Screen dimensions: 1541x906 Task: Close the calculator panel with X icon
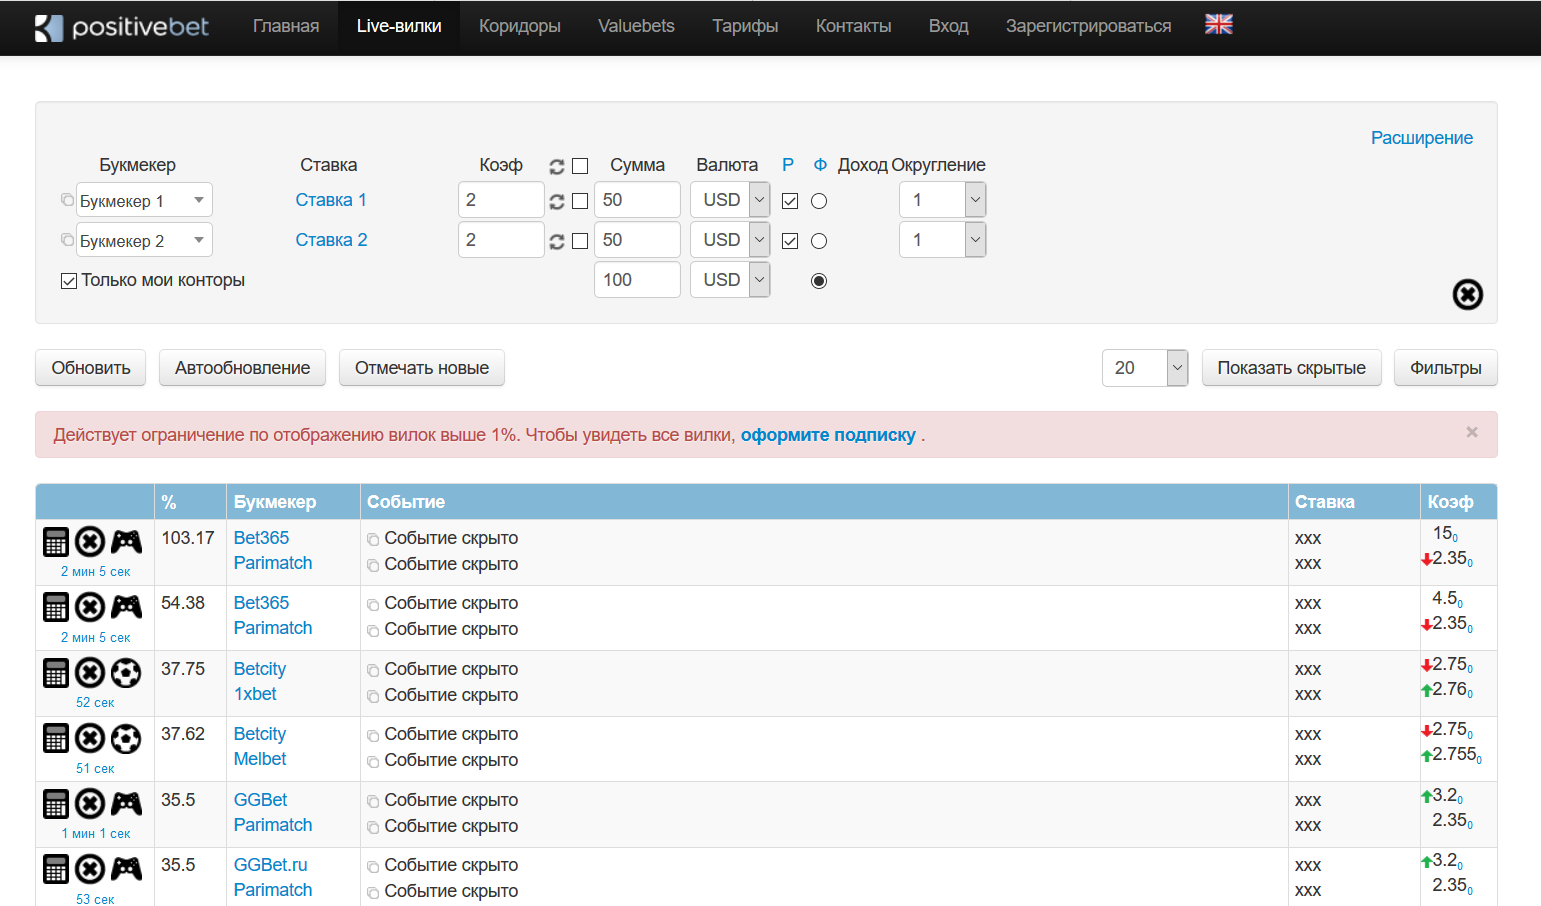click(x=1467, y=294)
